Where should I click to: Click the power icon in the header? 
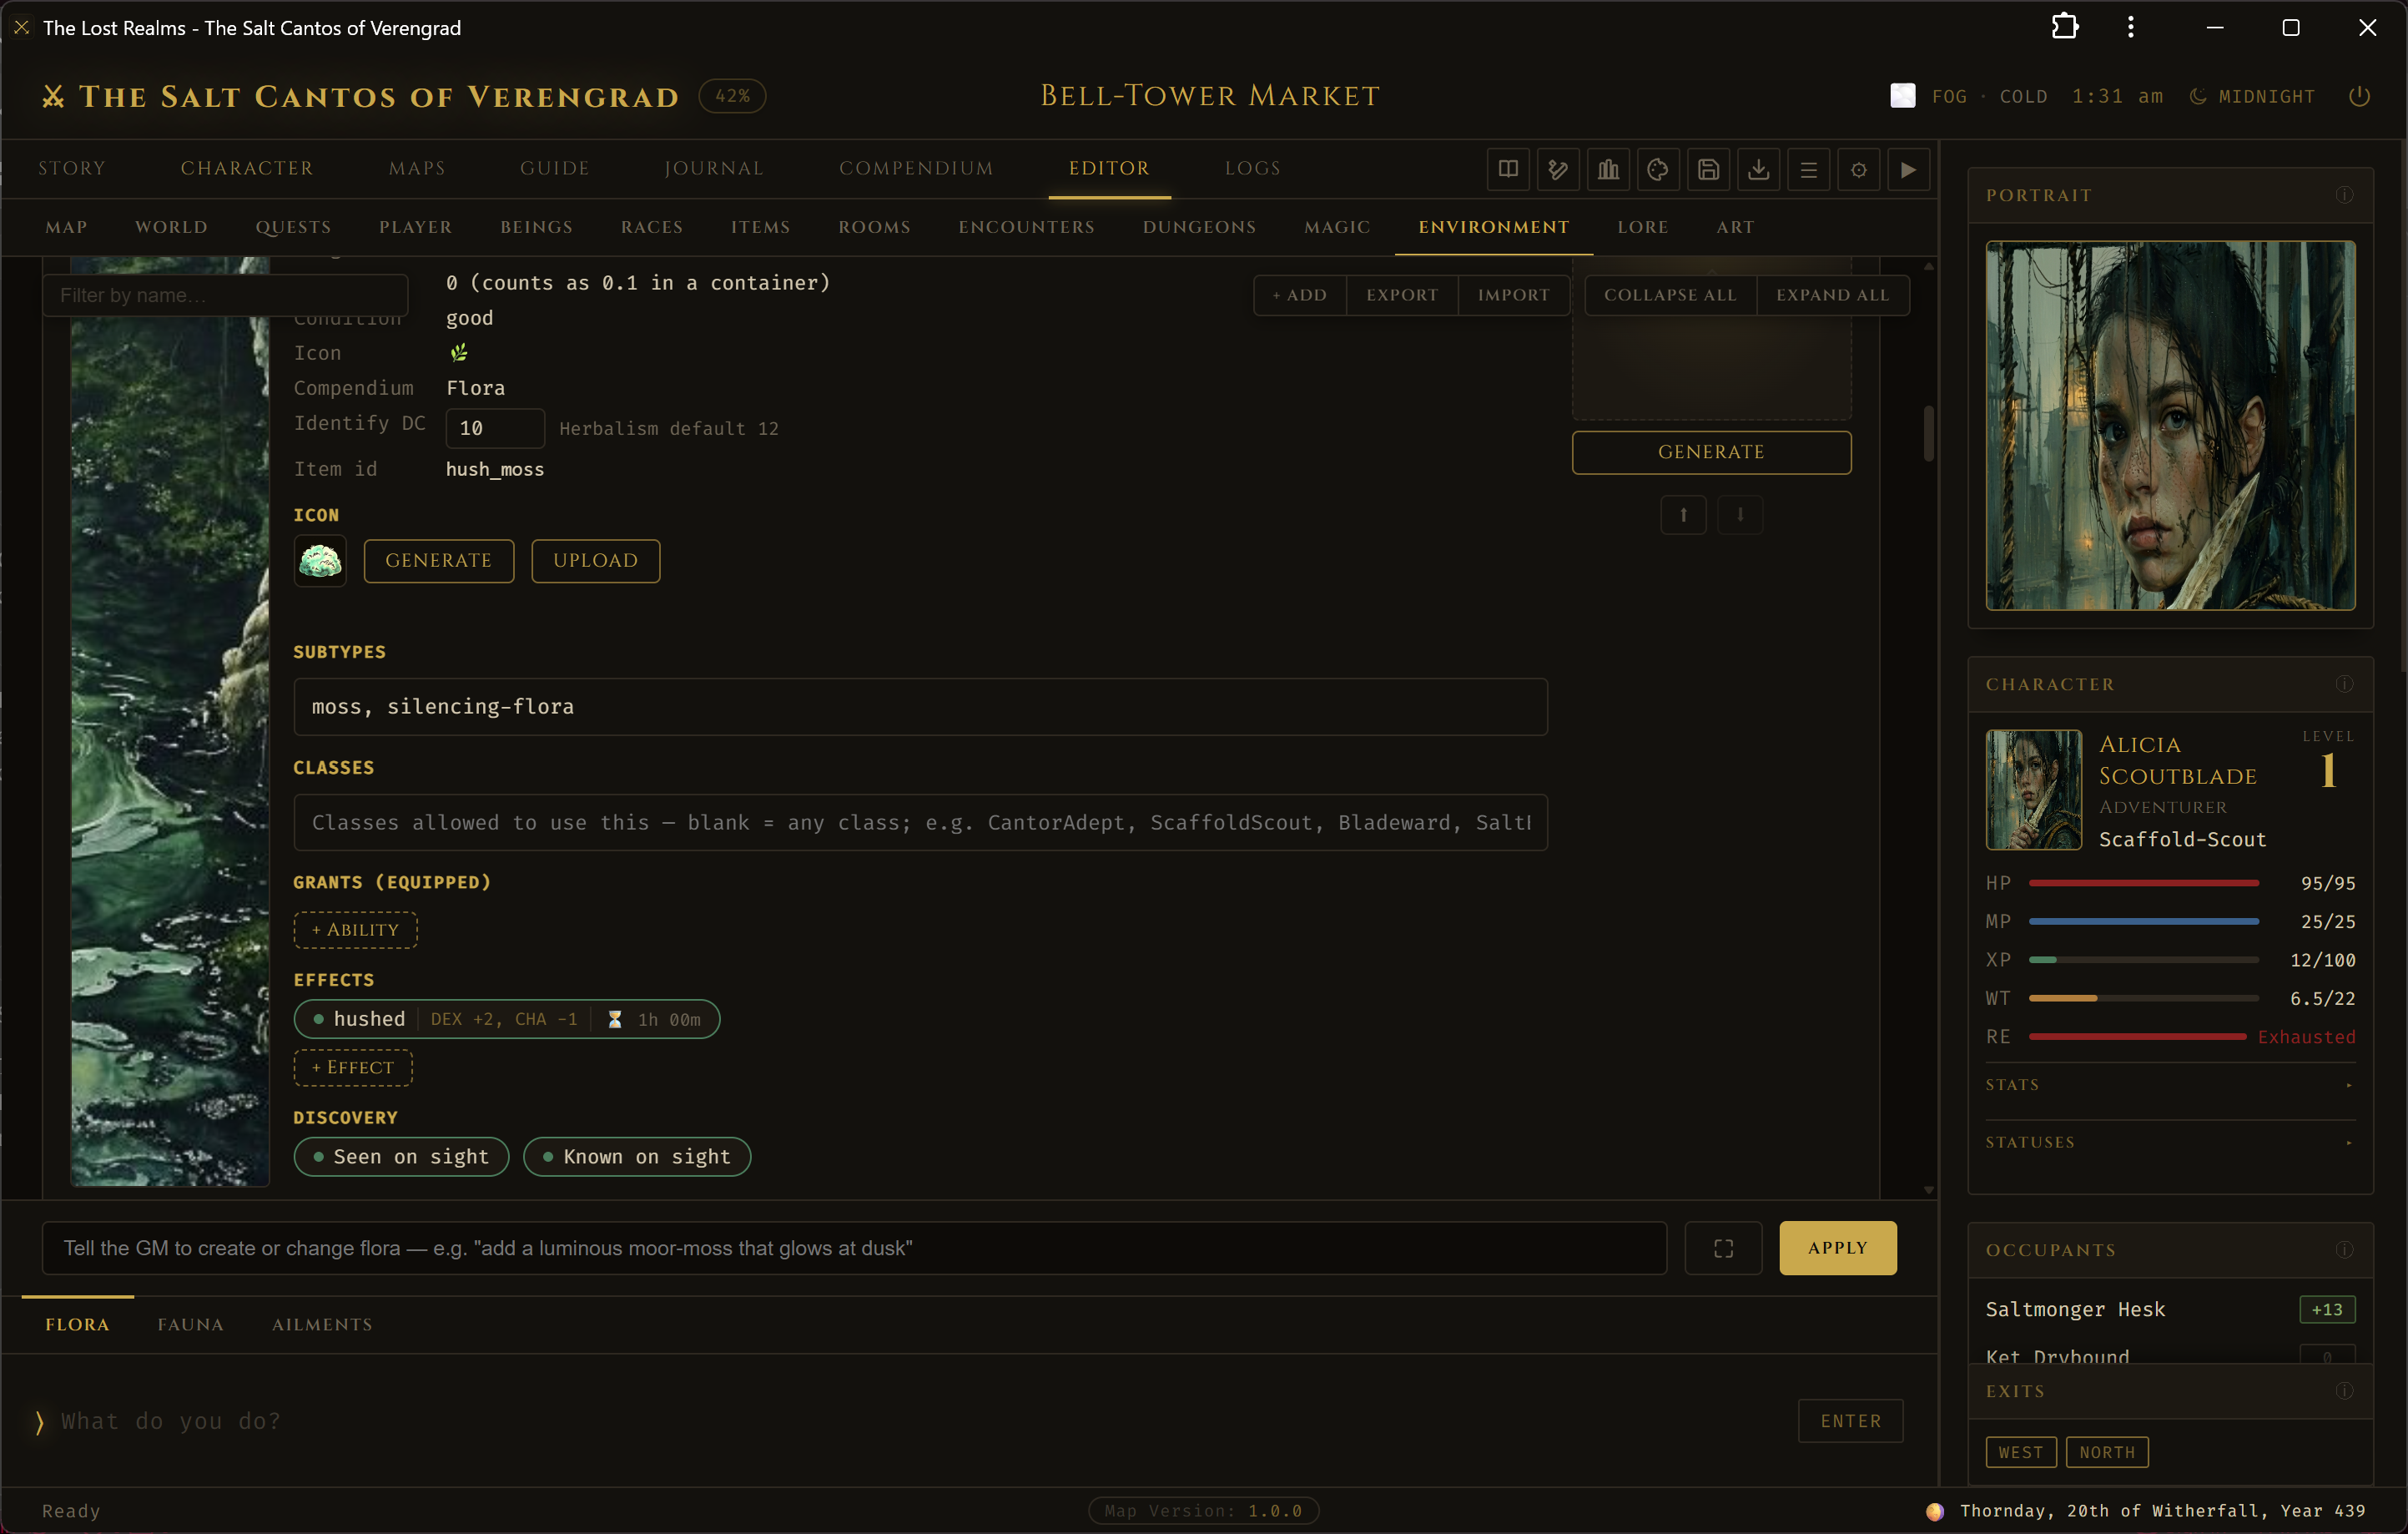click(2359, 96)
